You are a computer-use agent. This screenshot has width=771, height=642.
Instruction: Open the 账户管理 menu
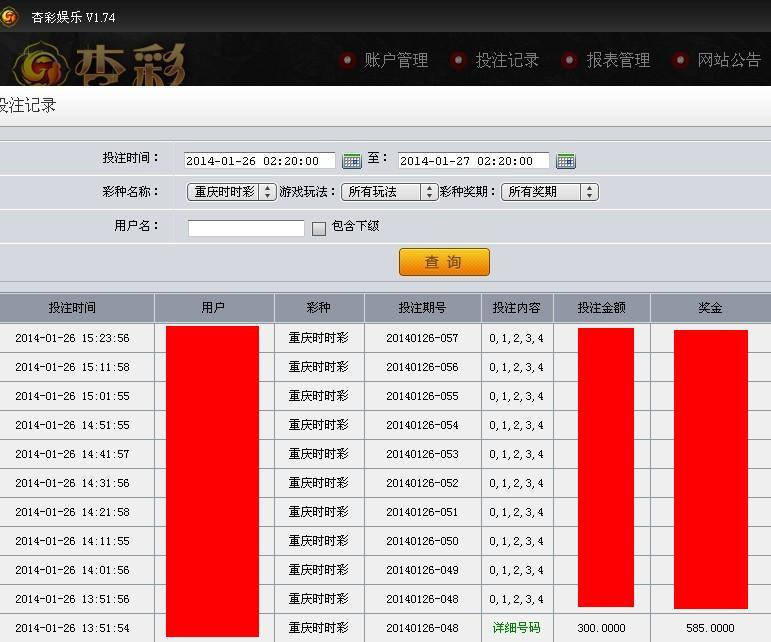[396, 60]
